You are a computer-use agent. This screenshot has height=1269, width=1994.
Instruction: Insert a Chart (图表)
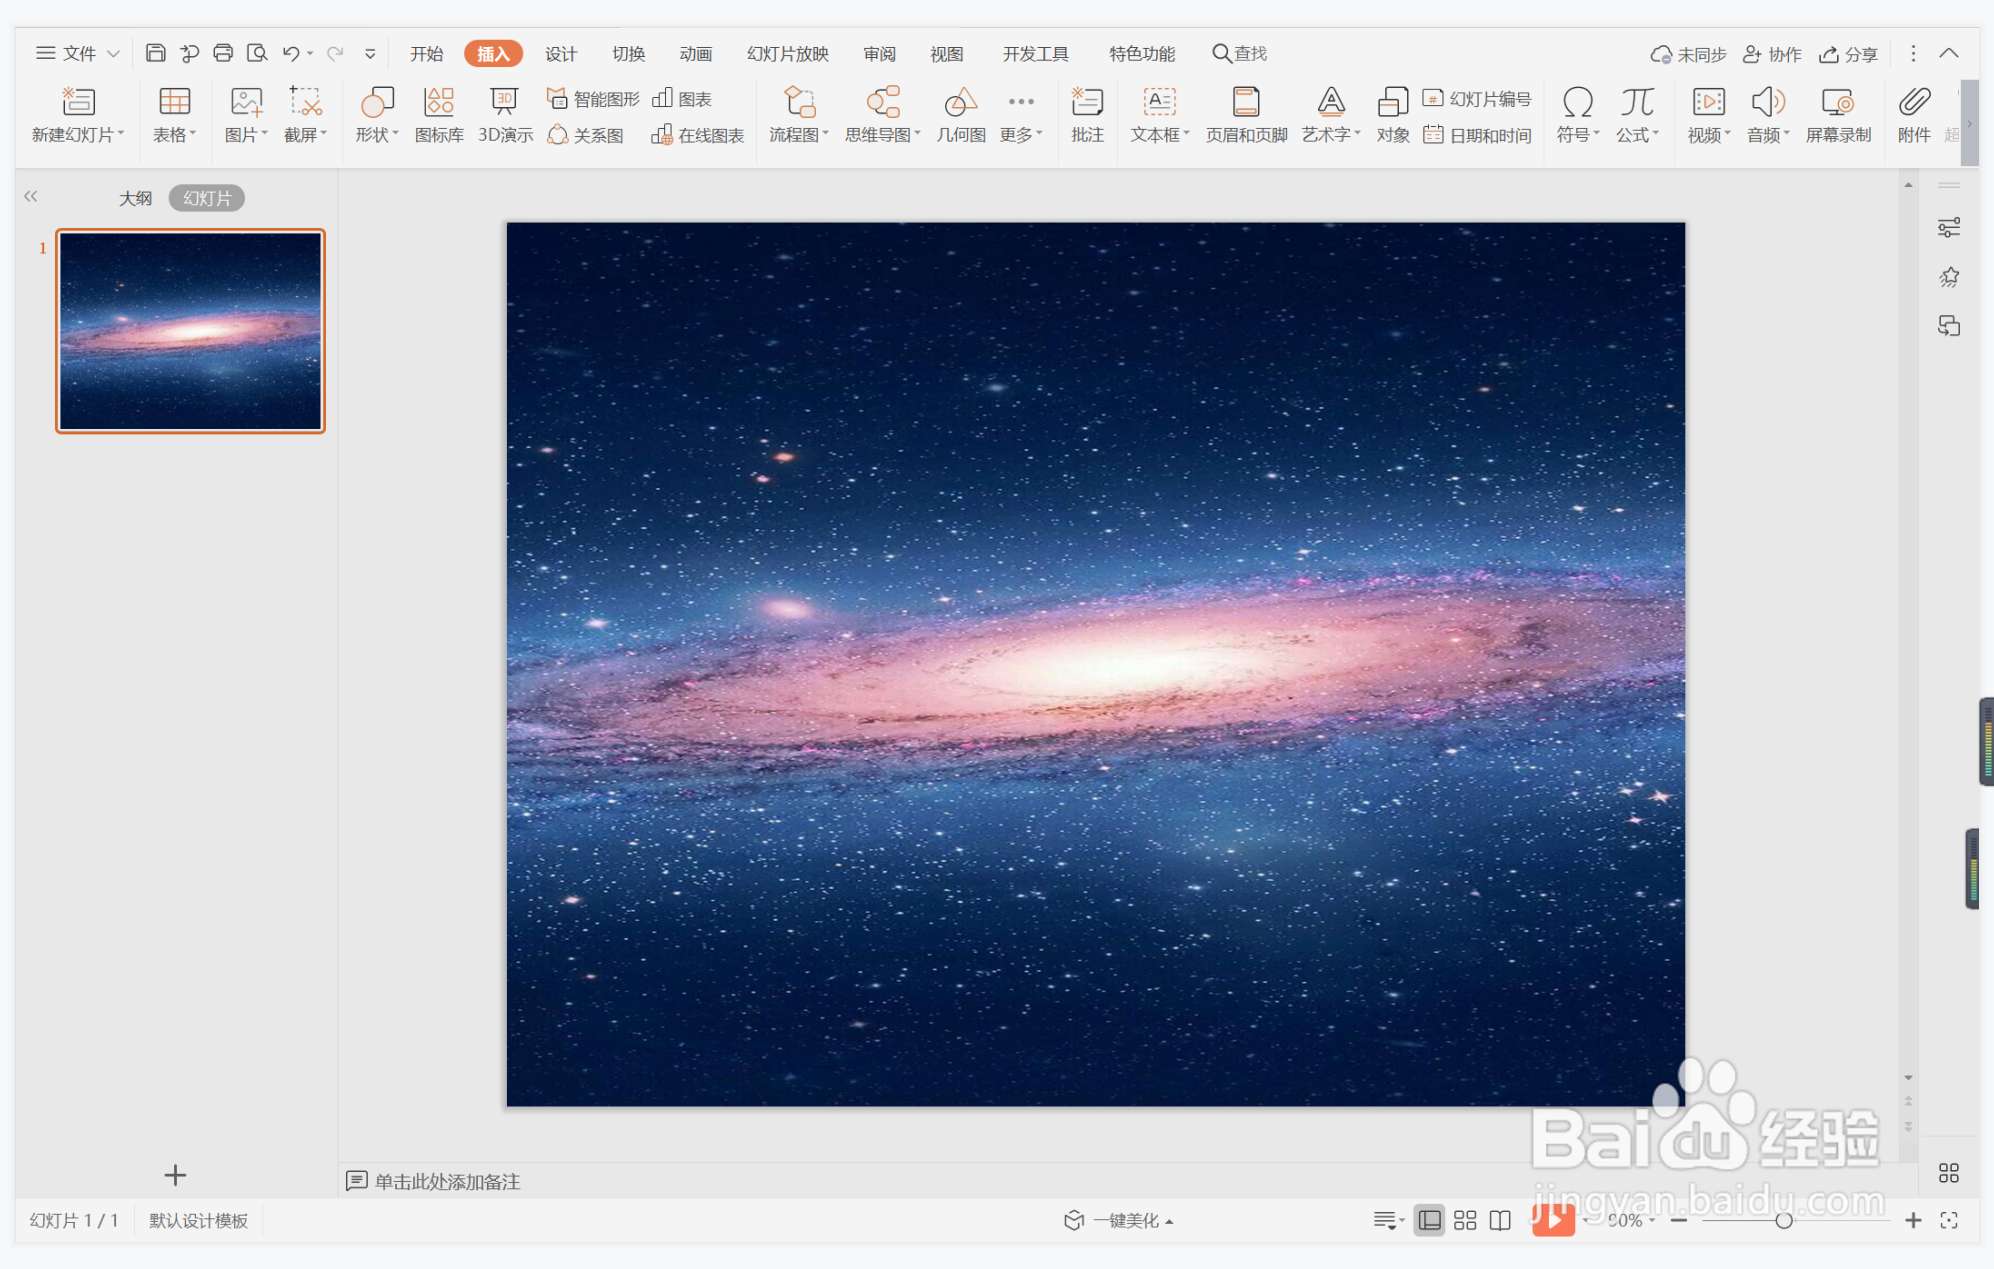pos(682,98)
